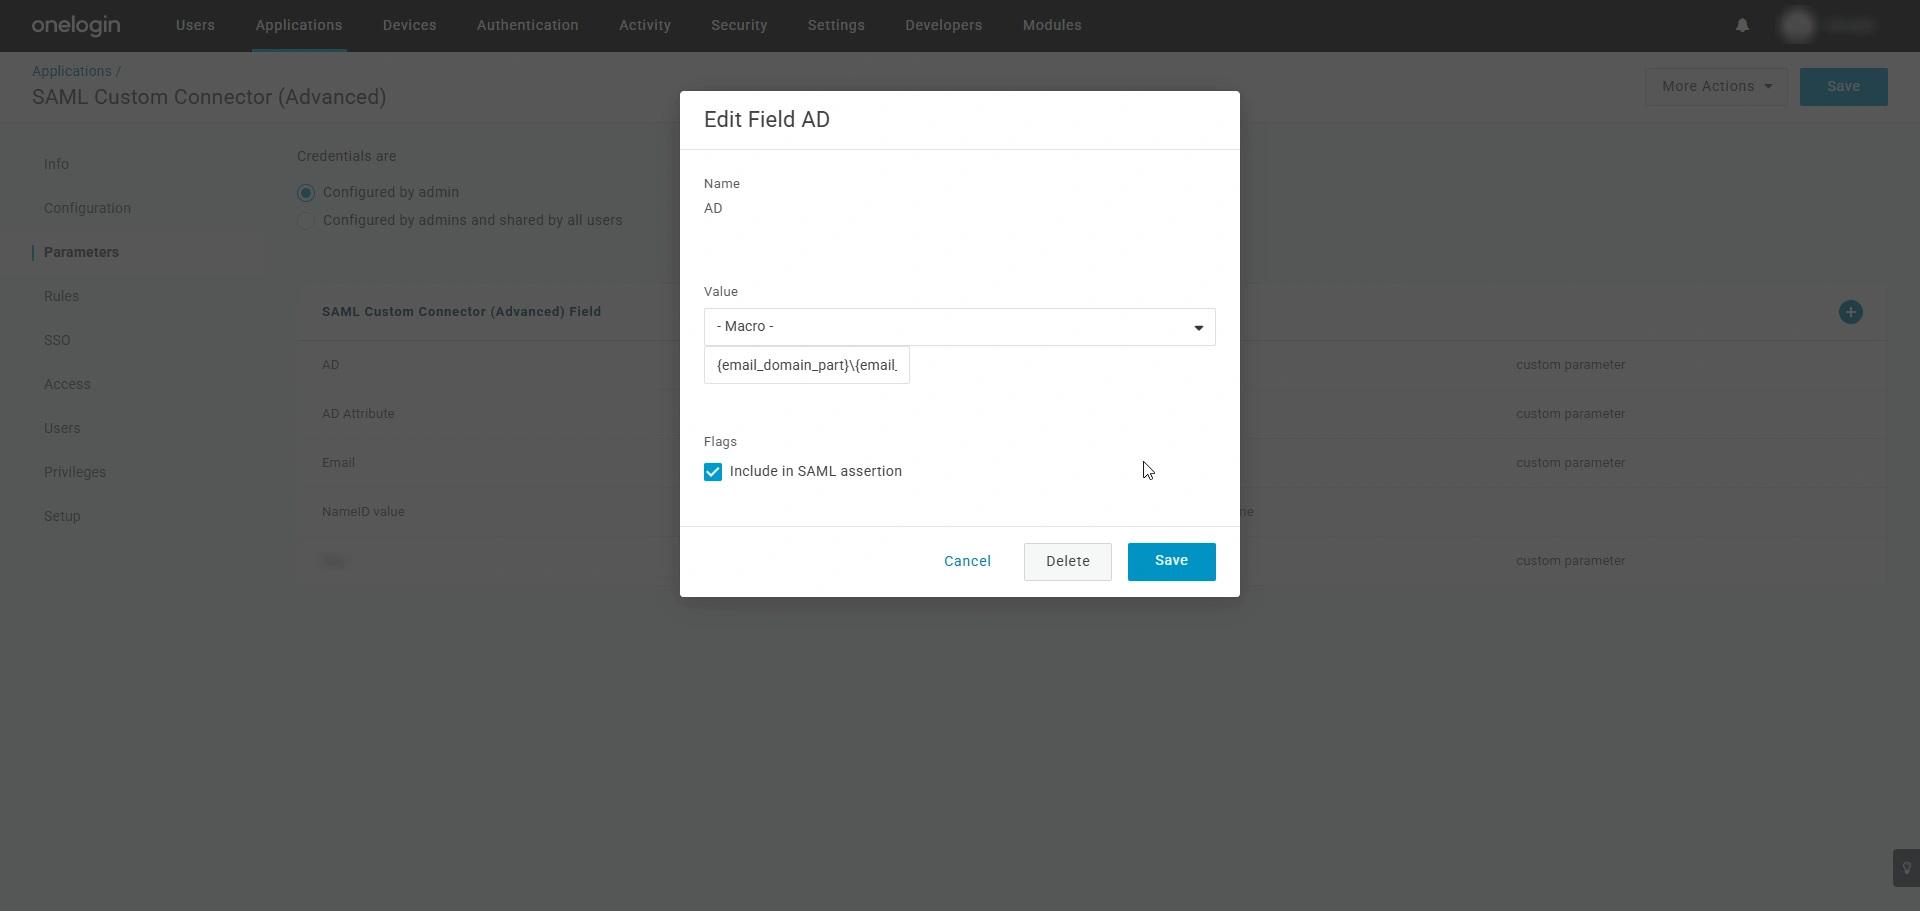Screen dimensions: 1920x911
Task: Edit the macro value text field
Action: (806, 365)
